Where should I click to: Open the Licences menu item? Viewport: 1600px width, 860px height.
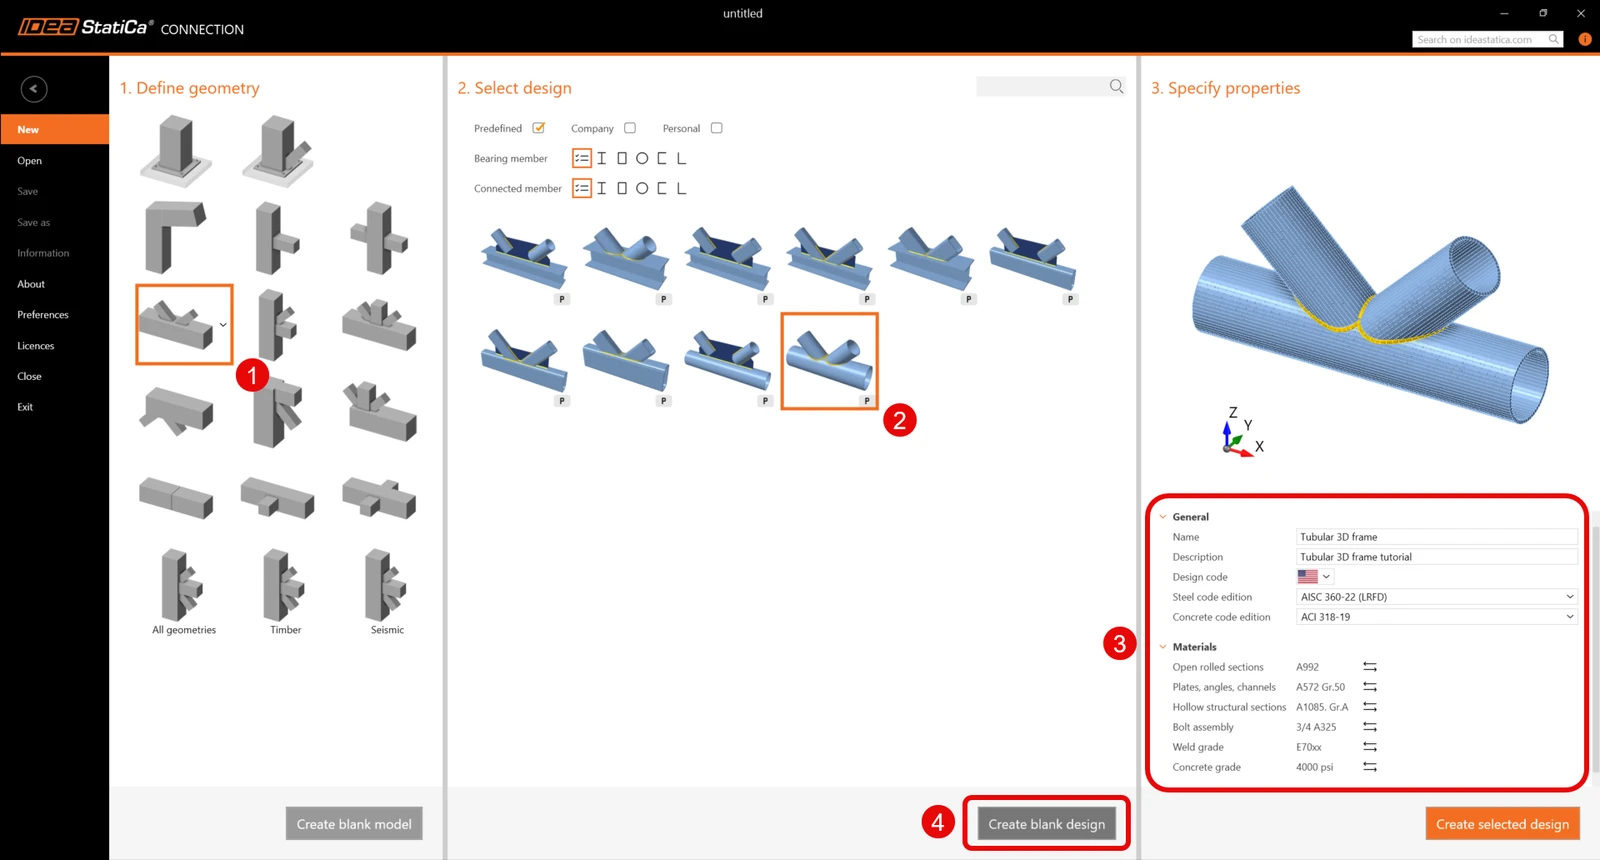click(36, 346)
